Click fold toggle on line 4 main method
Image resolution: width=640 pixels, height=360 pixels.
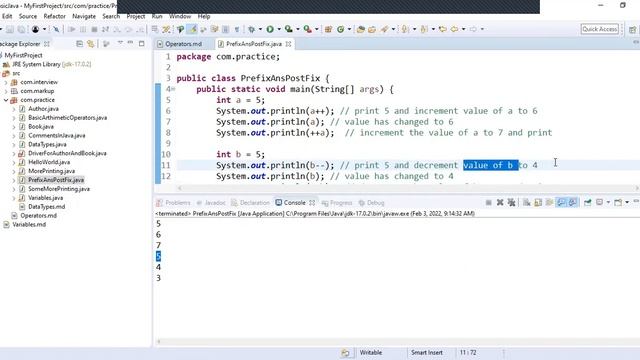click(173, 89)
